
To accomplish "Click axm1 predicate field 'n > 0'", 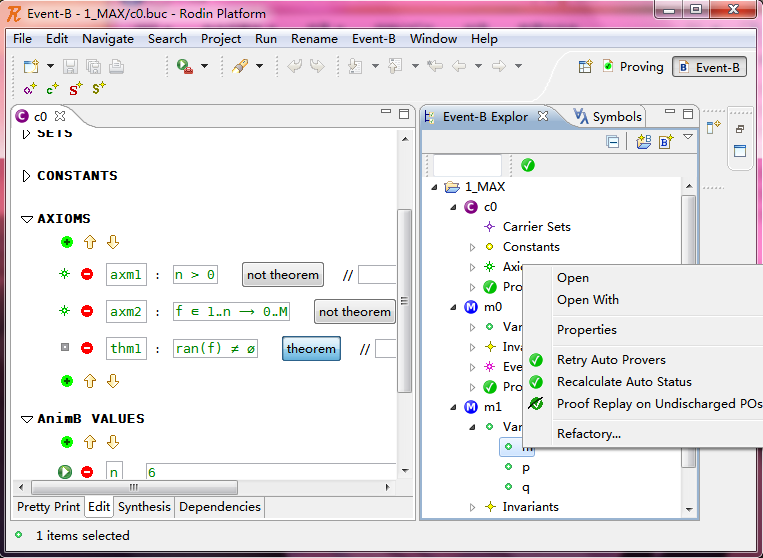I will click(x=195, y=275).
